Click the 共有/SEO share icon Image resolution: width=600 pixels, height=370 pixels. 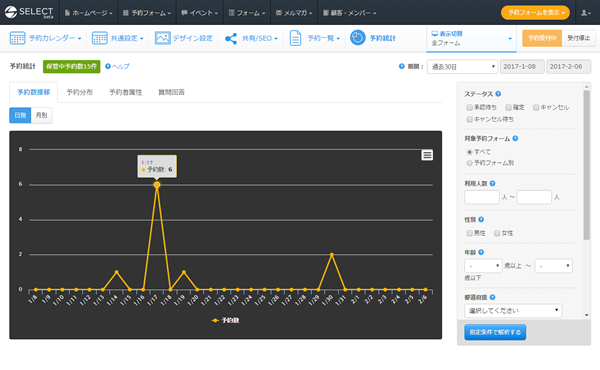[231, 38]
